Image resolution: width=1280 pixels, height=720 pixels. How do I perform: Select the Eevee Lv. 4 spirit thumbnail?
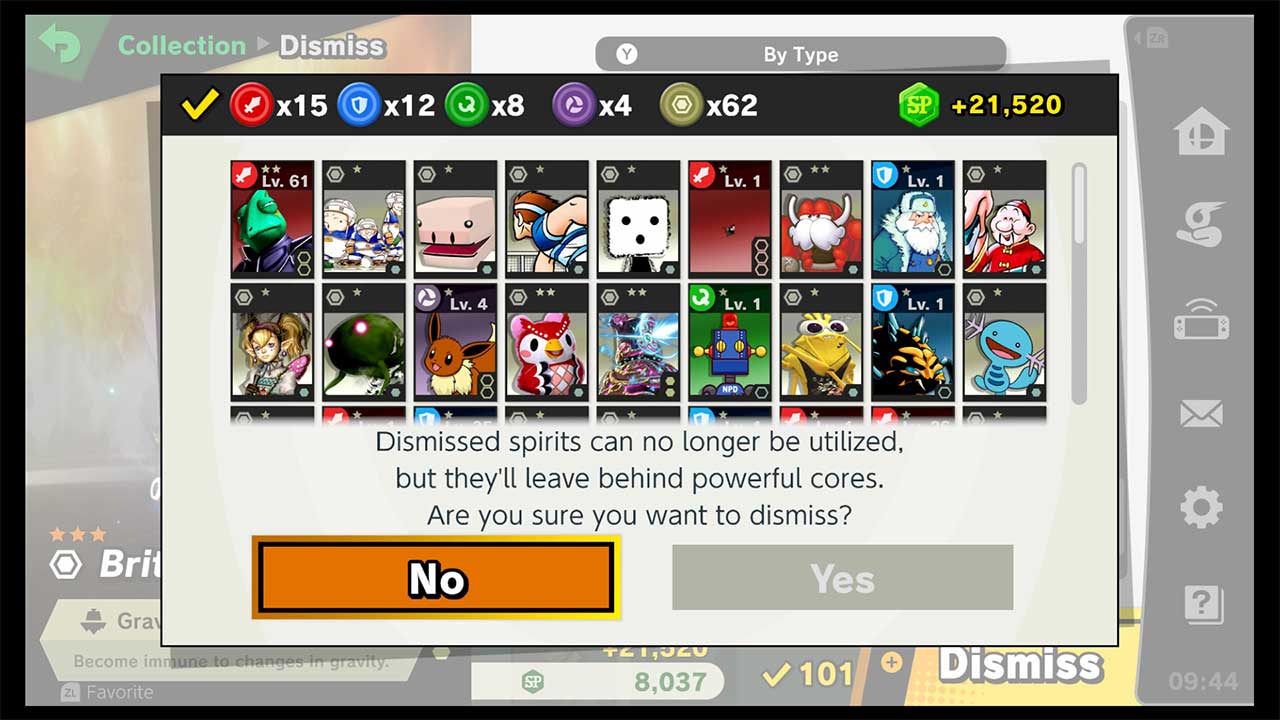[455, 341]
